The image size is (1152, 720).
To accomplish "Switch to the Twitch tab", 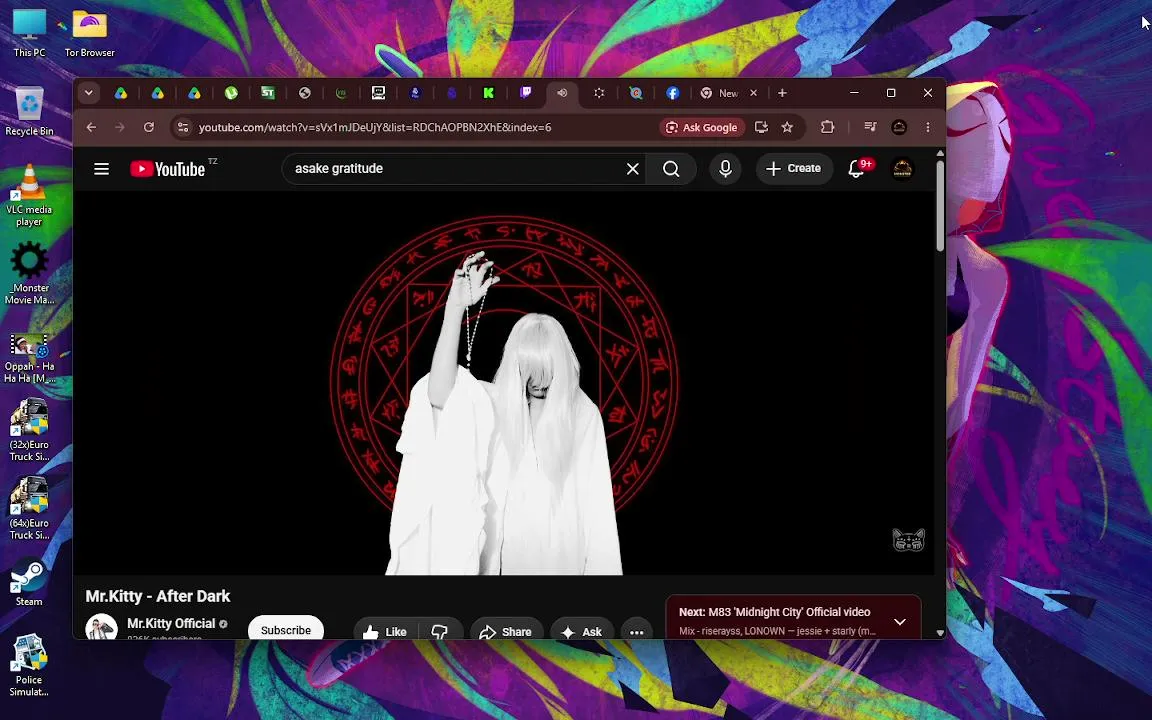I will tap(525, 93).
